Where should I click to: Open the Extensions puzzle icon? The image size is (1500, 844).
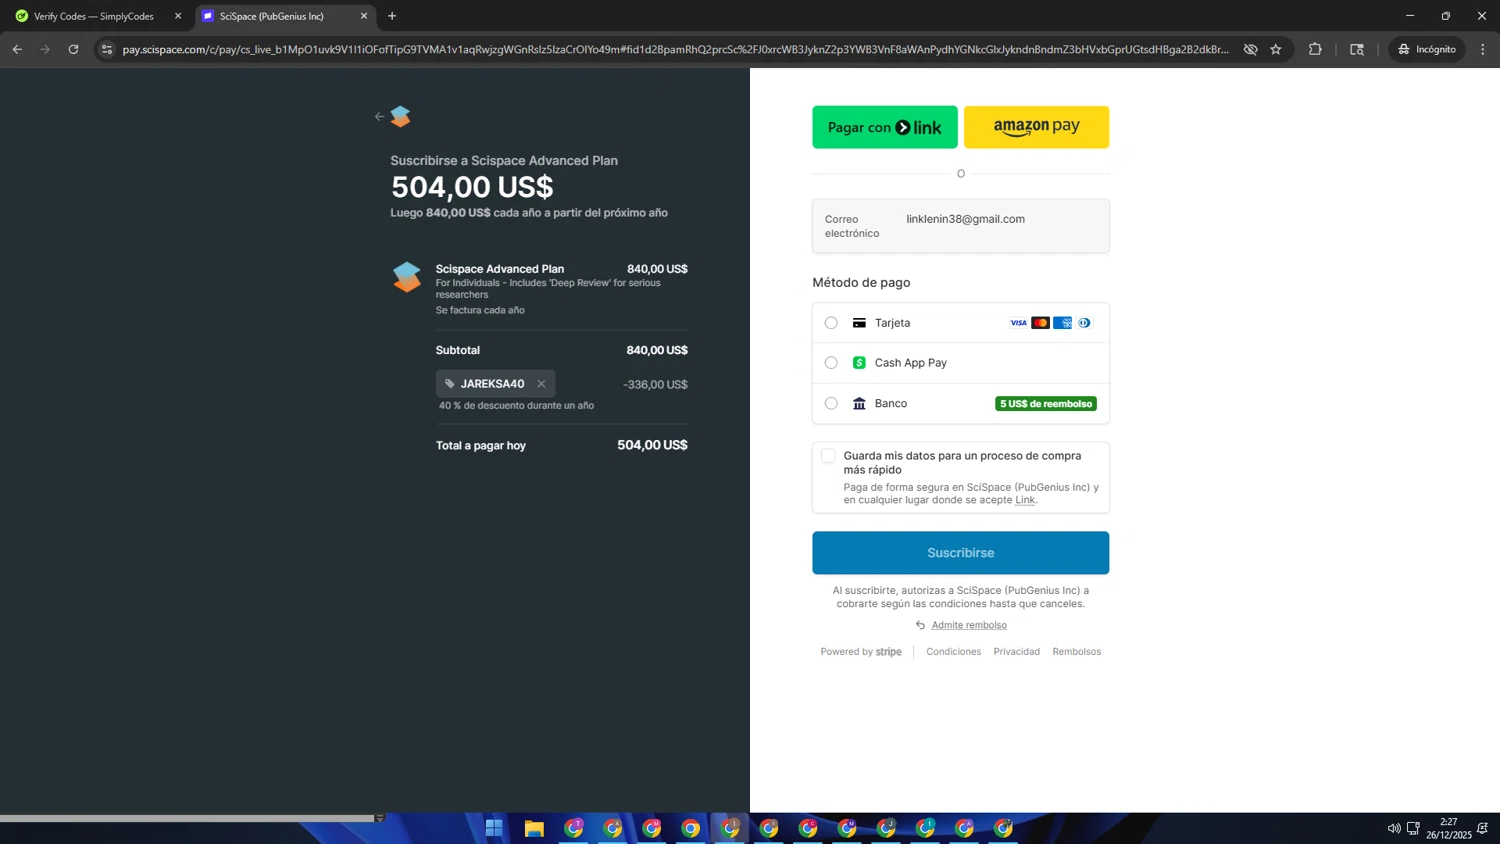(x=1315, y=49)
